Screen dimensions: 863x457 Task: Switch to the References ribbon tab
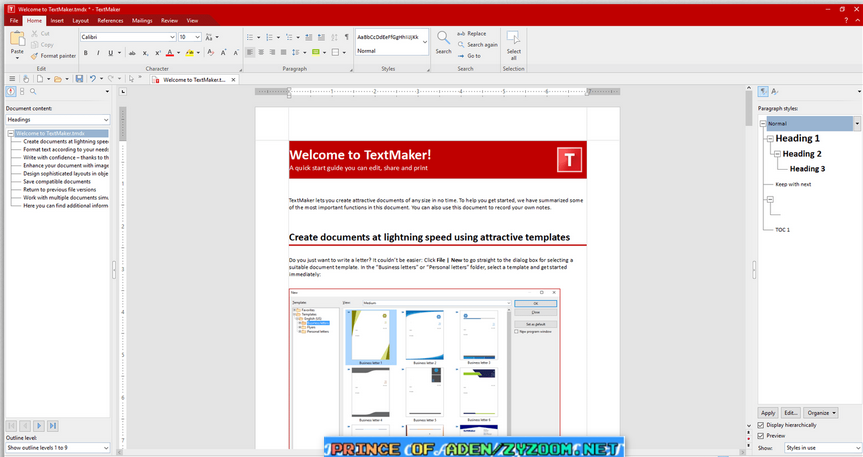click(110, 20)
